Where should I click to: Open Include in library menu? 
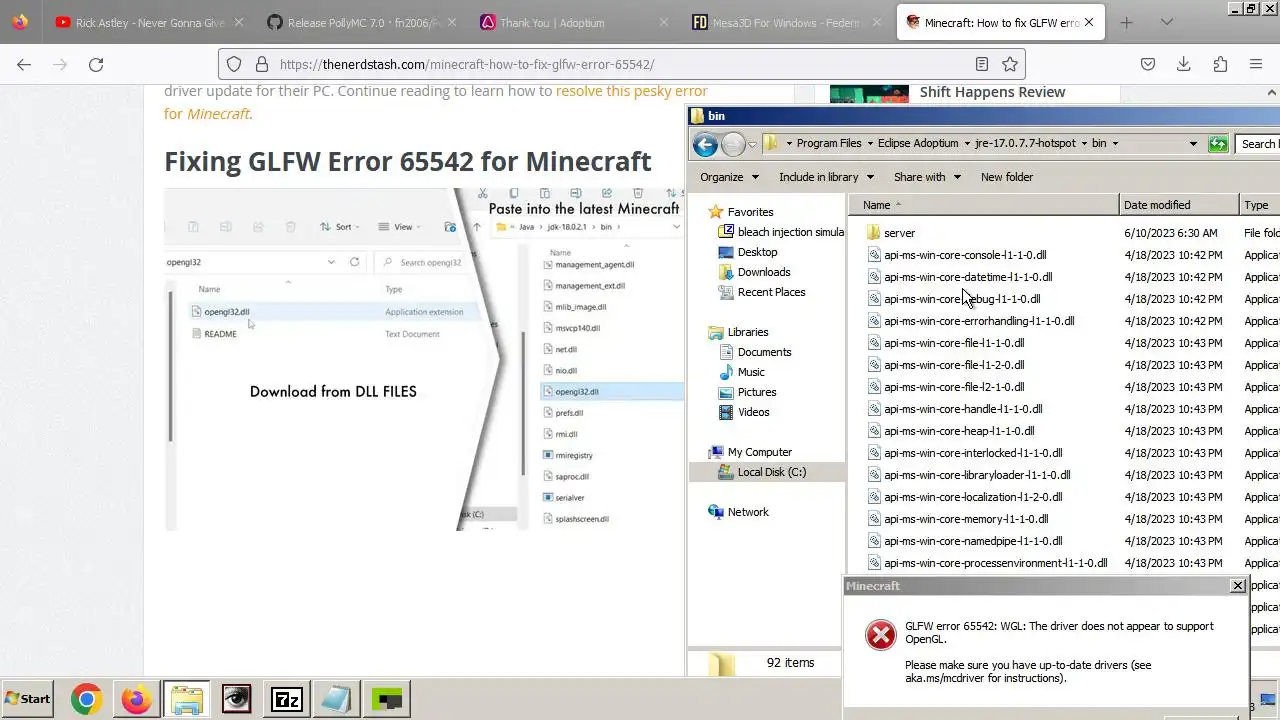pyautogui.click(x=826, y=177)
